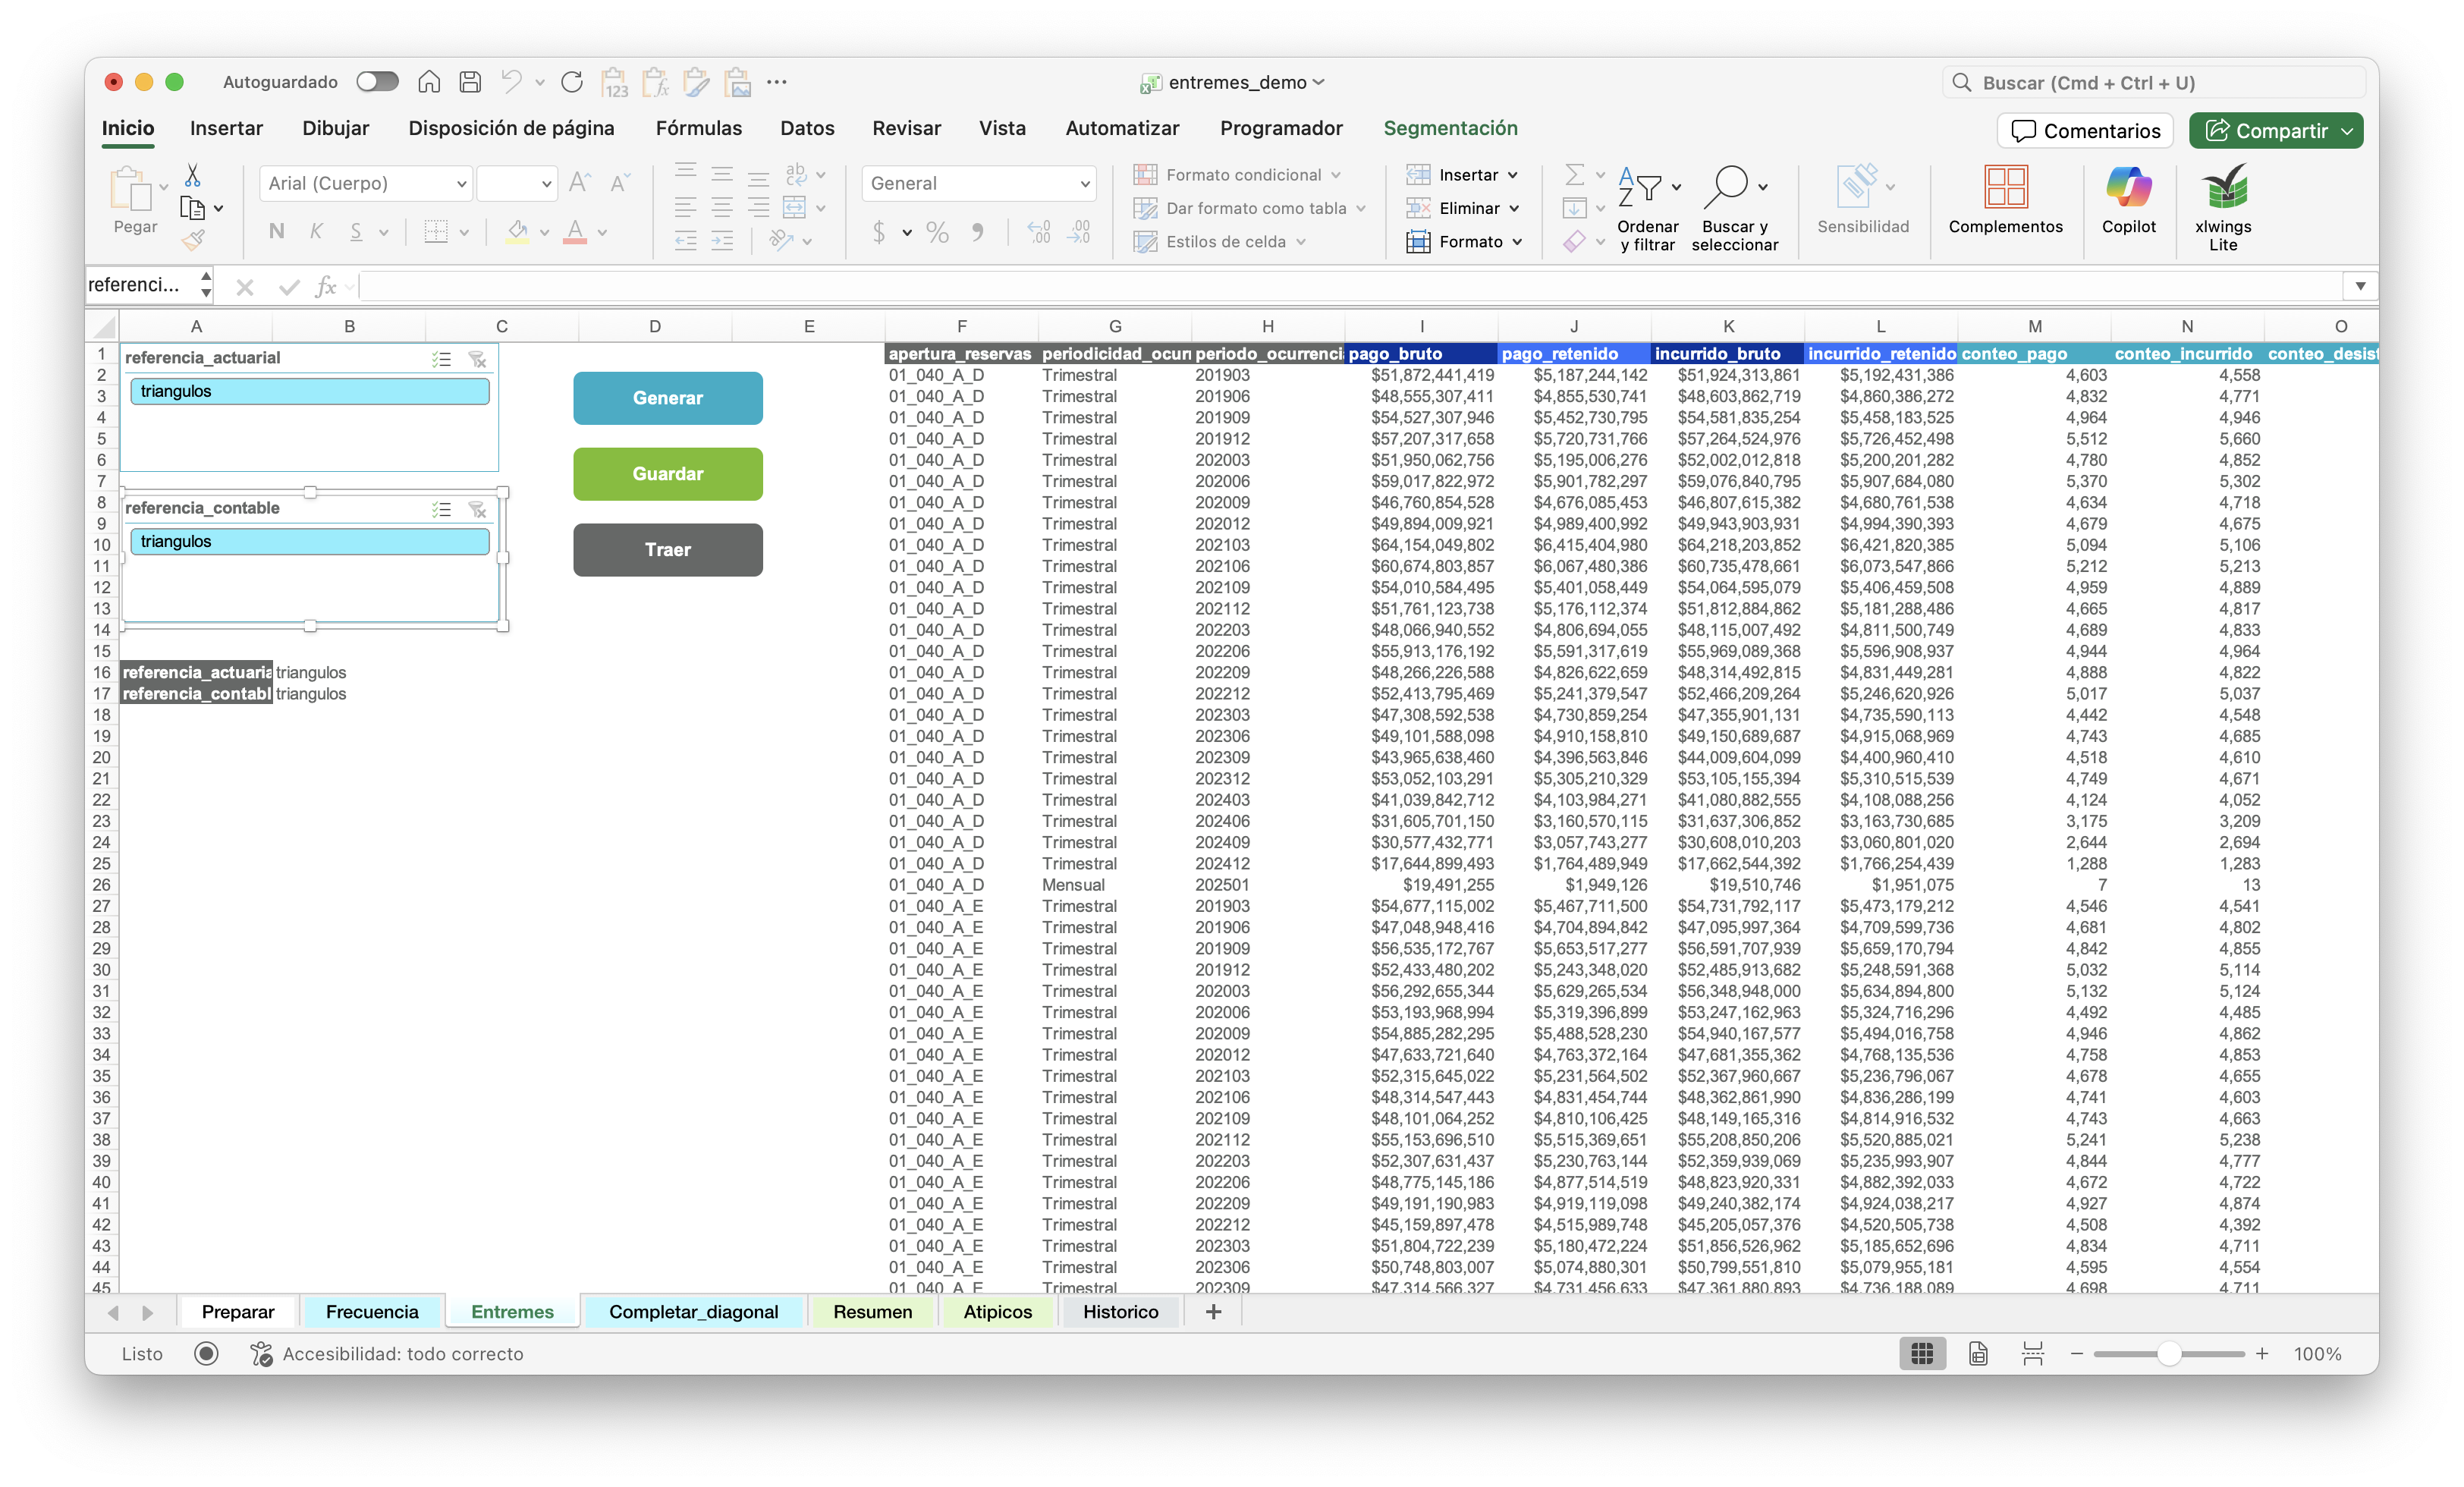The image size is (2464, 1487).
Task: Switch to the Preparar sheet tab
Action: (x=238, y=1311)
